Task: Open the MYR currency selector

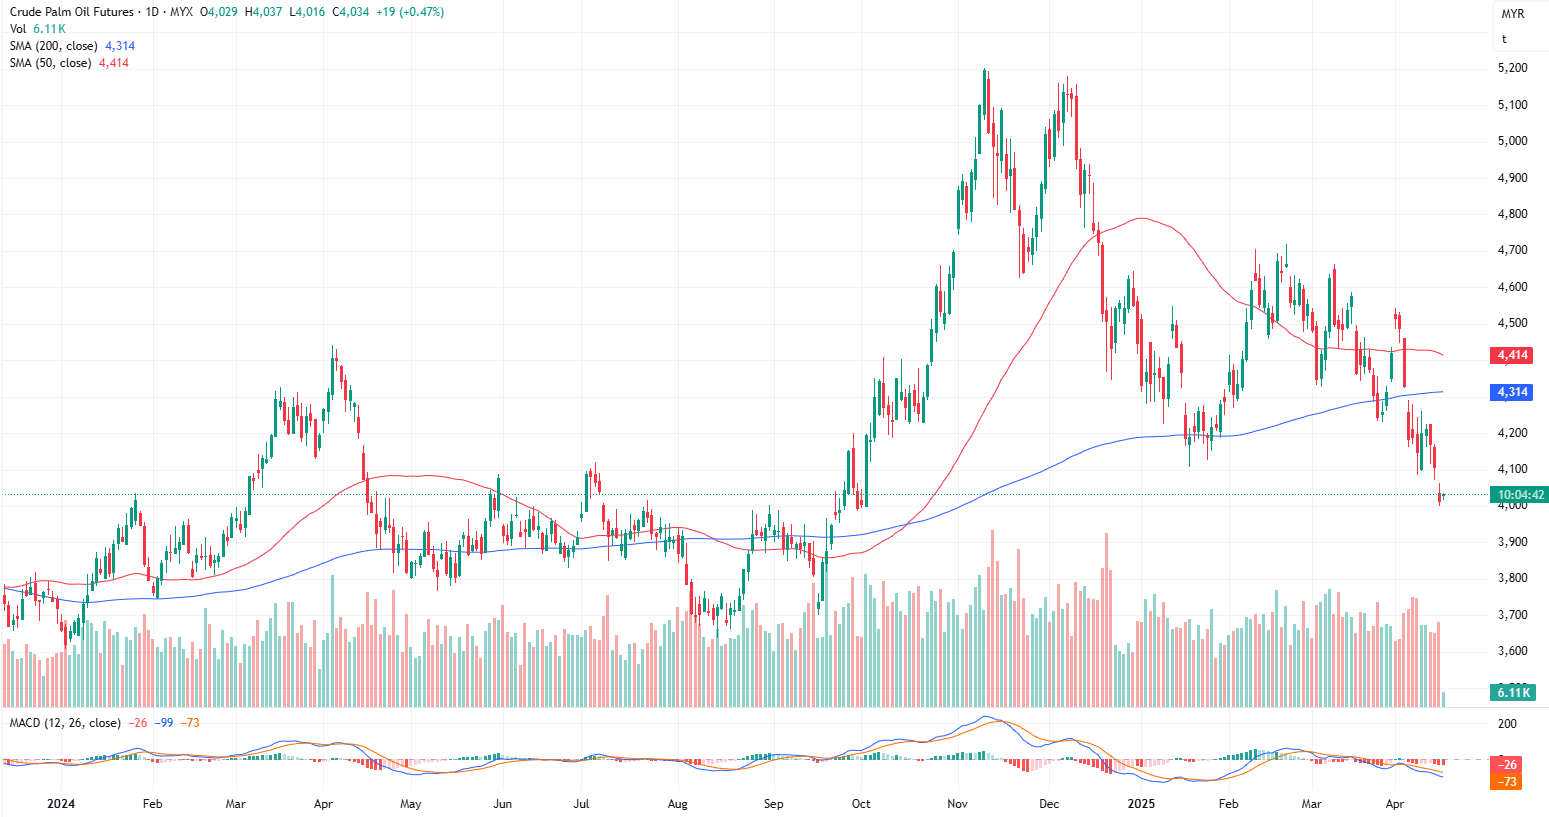Action: 1512,14
